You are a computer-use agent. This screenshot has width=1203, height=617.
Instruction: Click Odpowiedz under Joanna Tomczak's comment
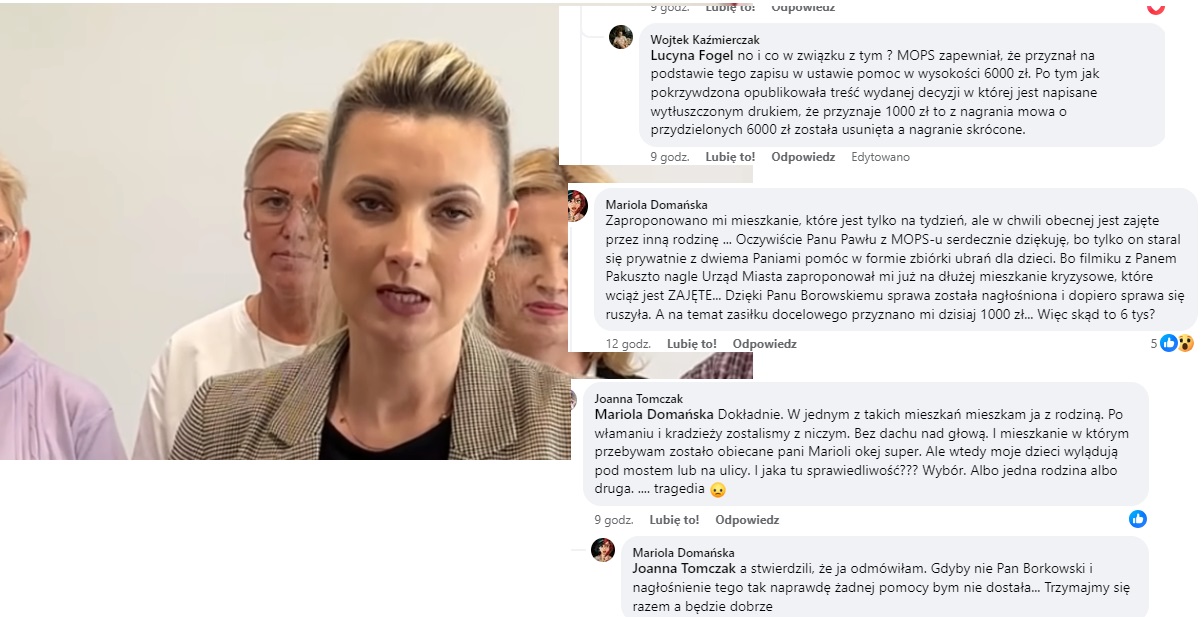click(747, 520)
